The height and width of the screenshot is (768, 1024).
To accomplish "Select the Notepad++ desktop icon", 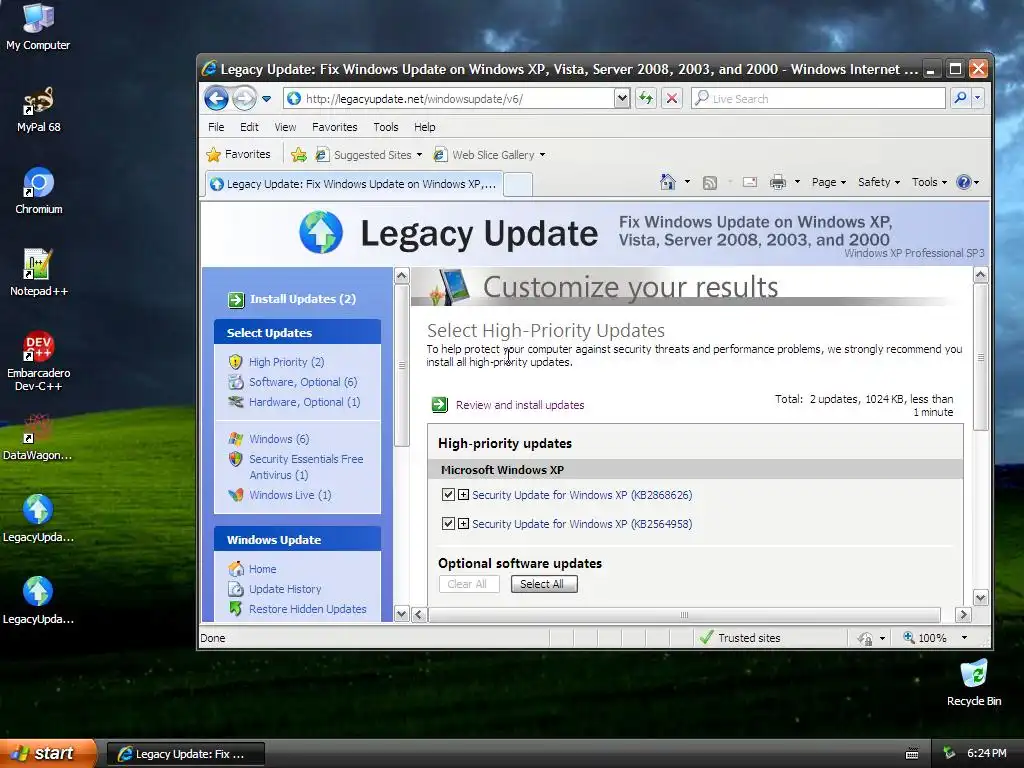I will 39,273.
